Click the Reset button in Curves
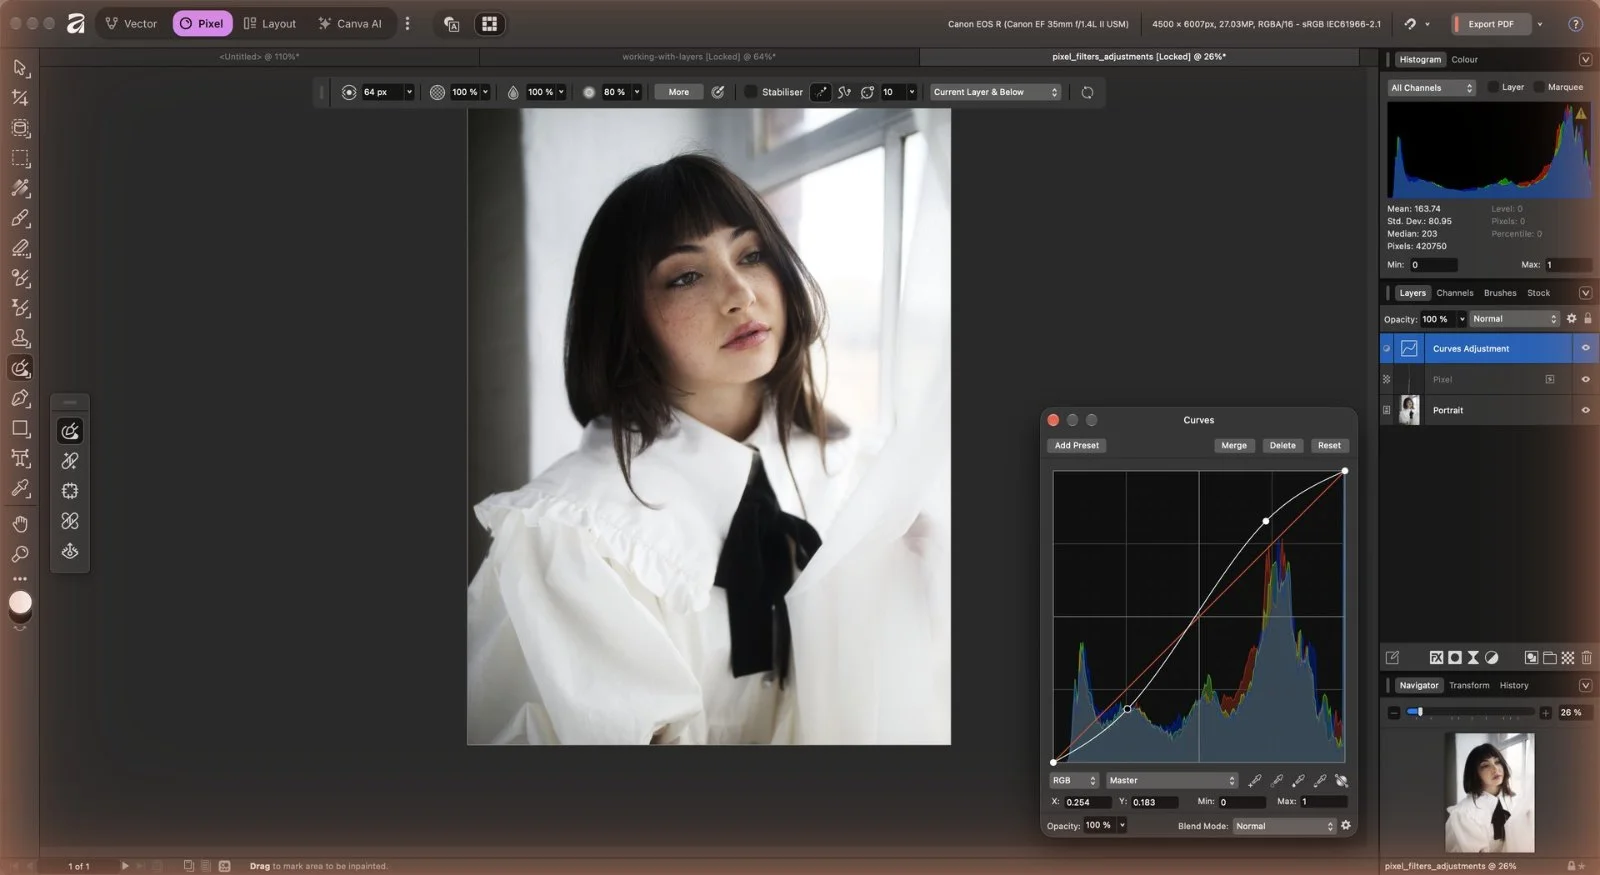The height and width of the screenshot is (875, 1600). pyautogui.click(x=1329, y=445)
